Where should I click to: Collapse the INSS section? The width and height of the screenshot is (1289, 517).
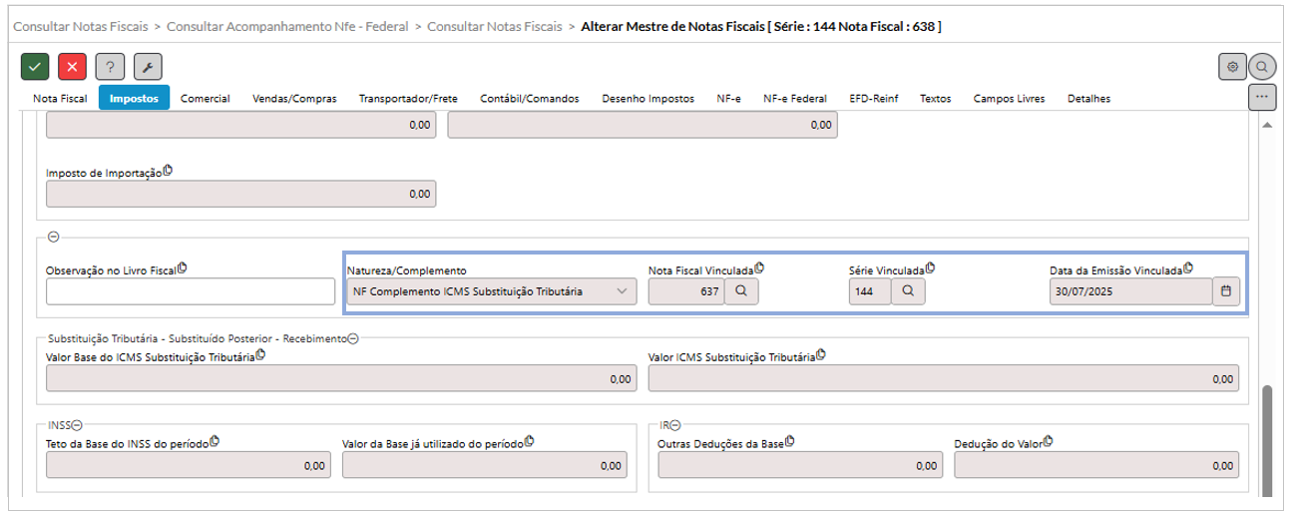77,425
